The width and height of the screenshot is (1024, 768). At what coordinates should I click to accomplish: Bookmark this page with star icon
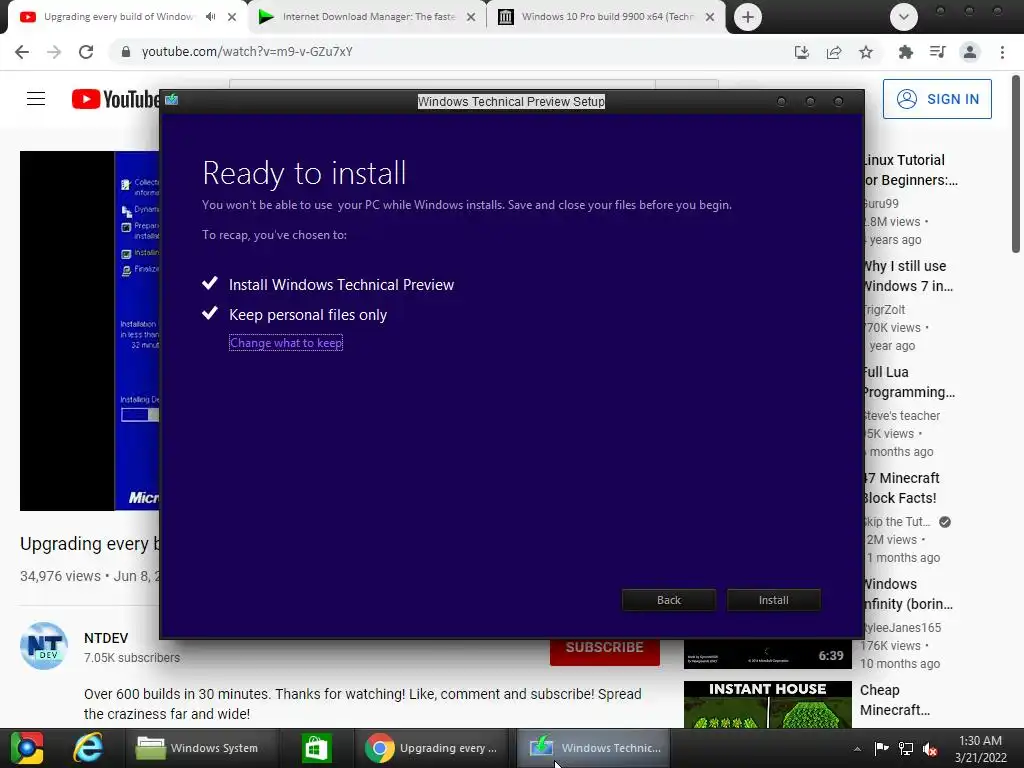[x=866, y=52]
